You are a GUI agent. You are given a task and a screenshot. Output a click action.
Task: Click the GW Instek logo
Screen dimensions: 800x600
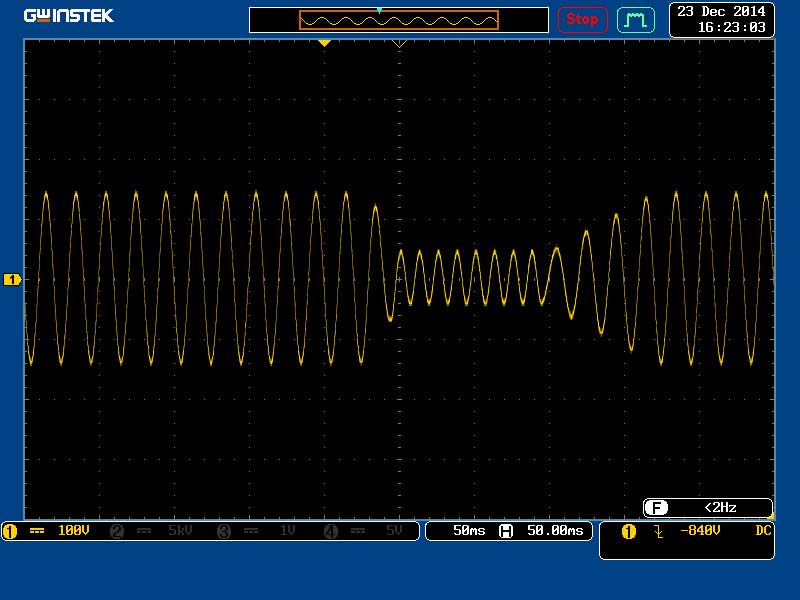click(68, 16)
